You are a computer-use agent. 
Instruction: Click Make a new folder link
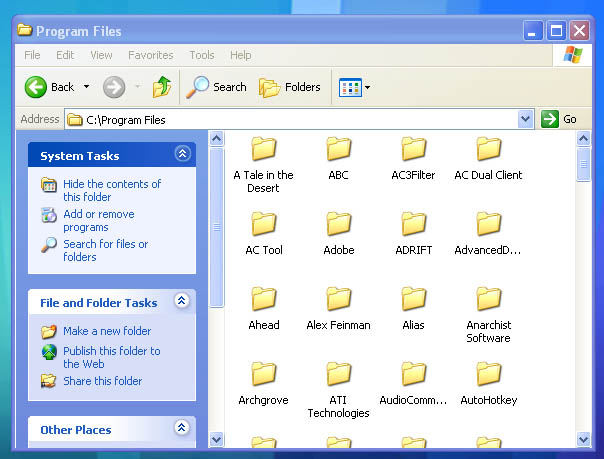point(107,331)
